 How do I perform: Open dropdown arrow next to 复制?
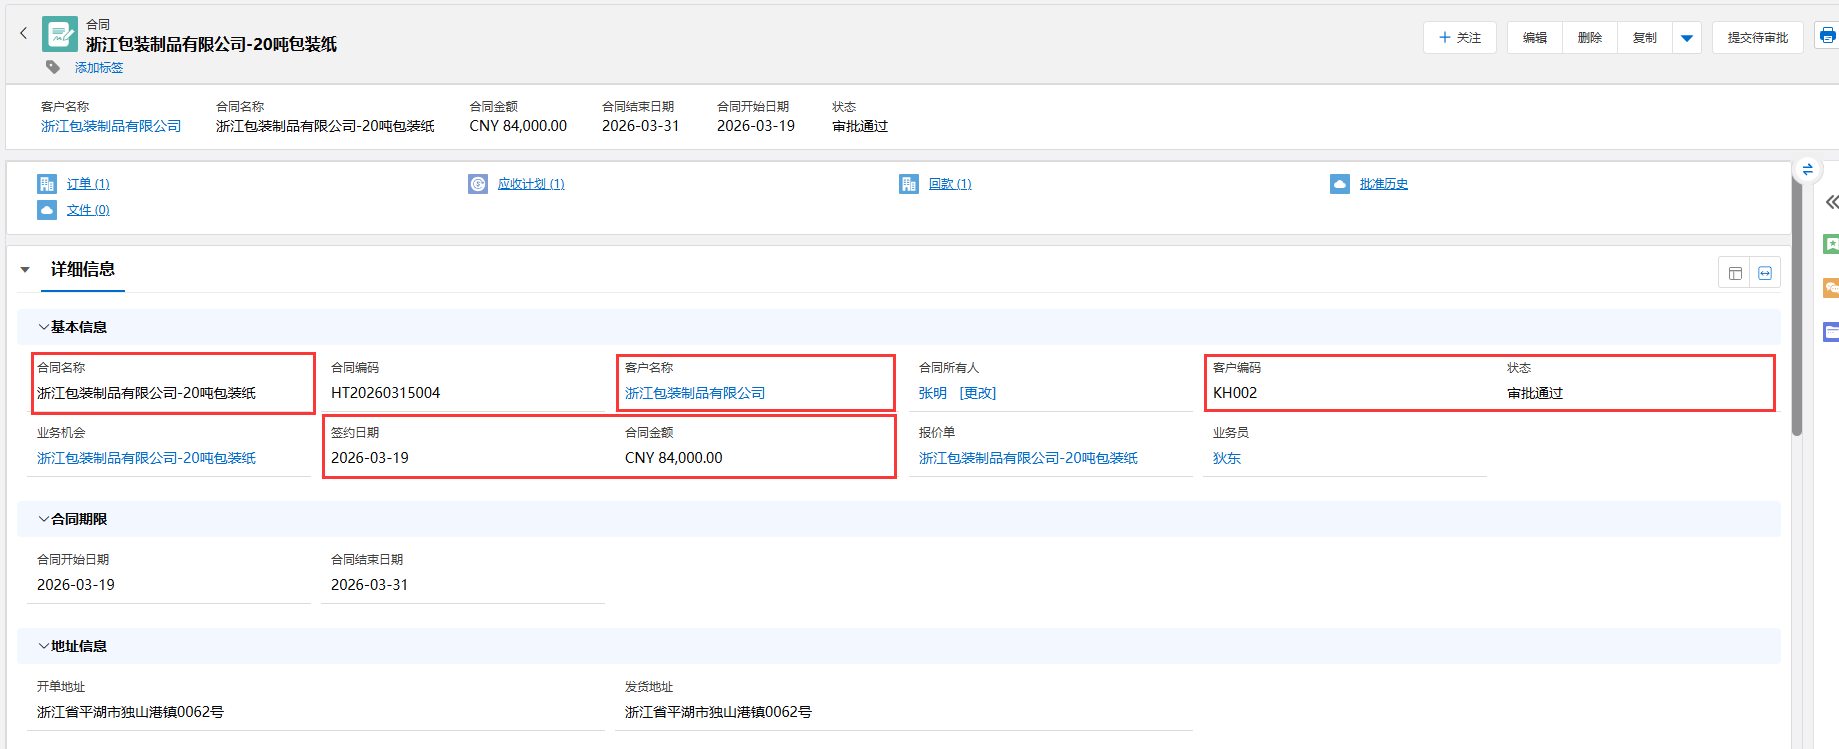tap(1687, 38)
